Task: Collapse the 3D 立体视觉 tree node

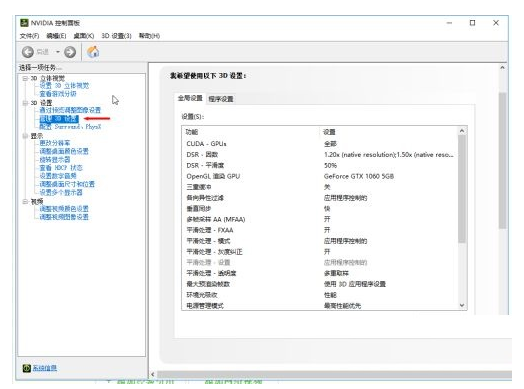Action: pos(25,79)
